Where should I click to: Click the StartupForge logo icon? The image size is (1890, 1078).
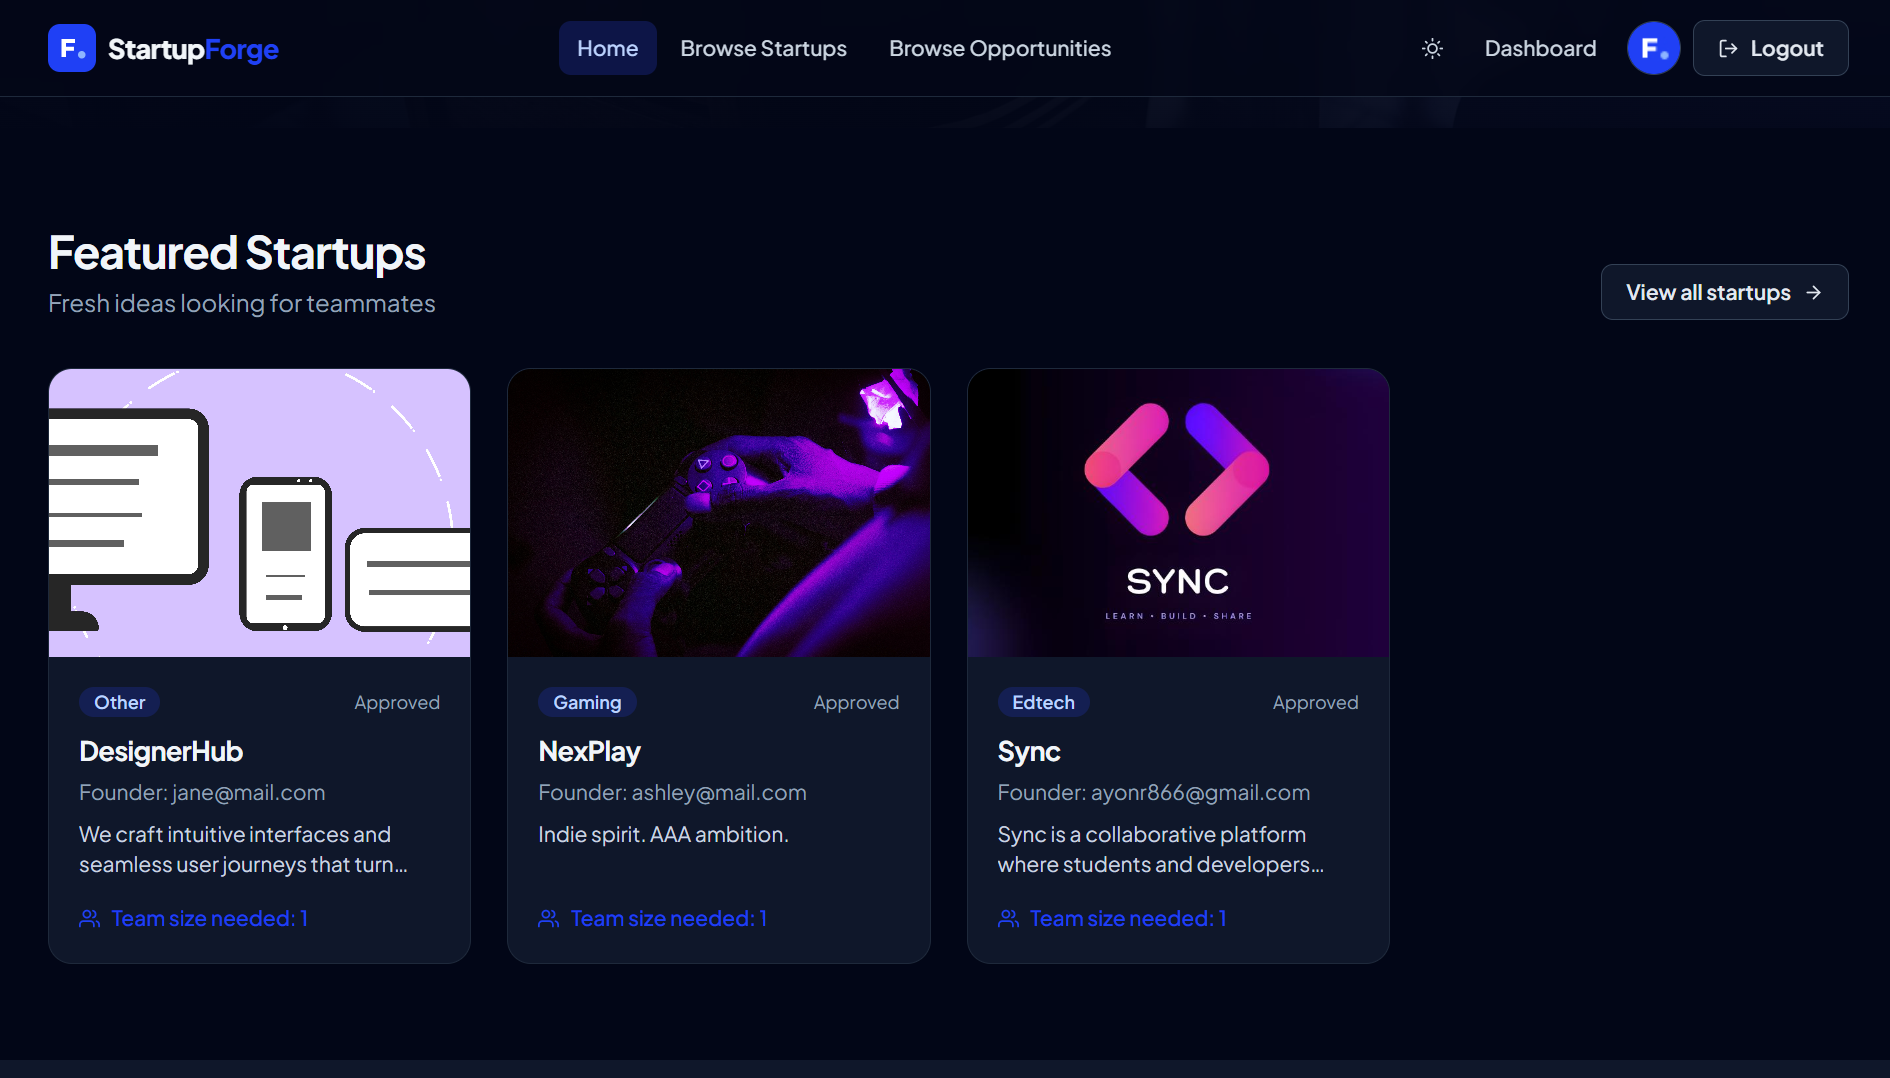coord(72,48)
